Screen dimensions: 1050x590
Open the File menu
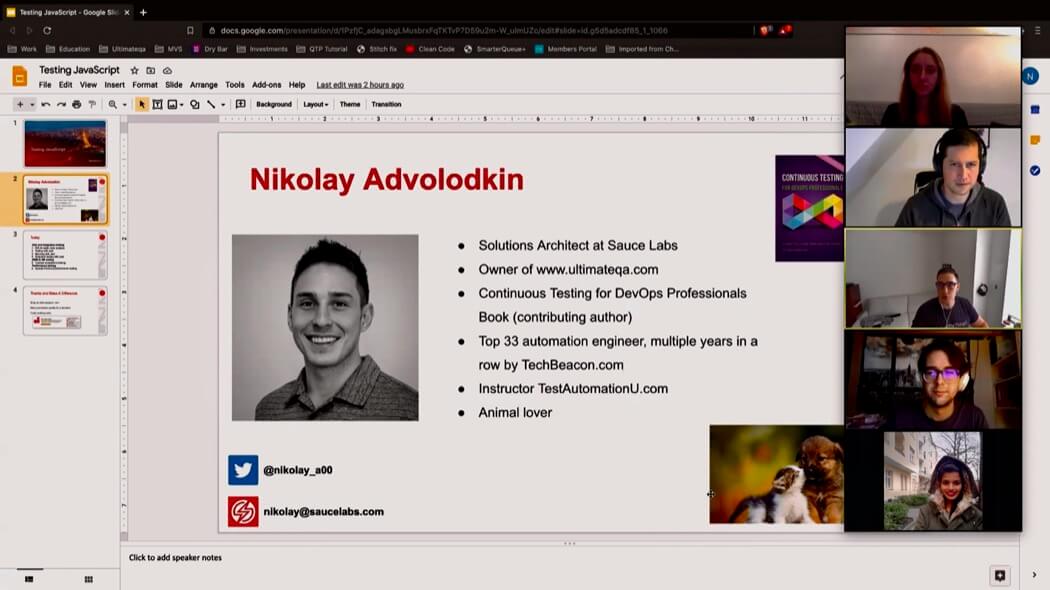[45, 85]
